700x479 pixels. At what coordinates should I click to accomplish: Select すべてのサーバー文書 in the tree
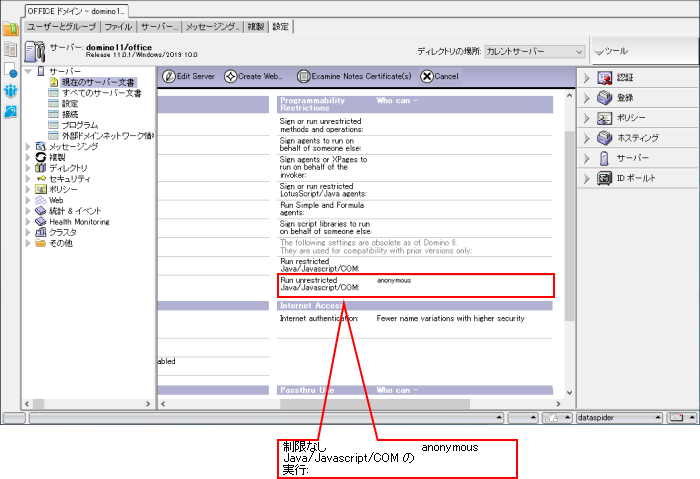point(101,93)
